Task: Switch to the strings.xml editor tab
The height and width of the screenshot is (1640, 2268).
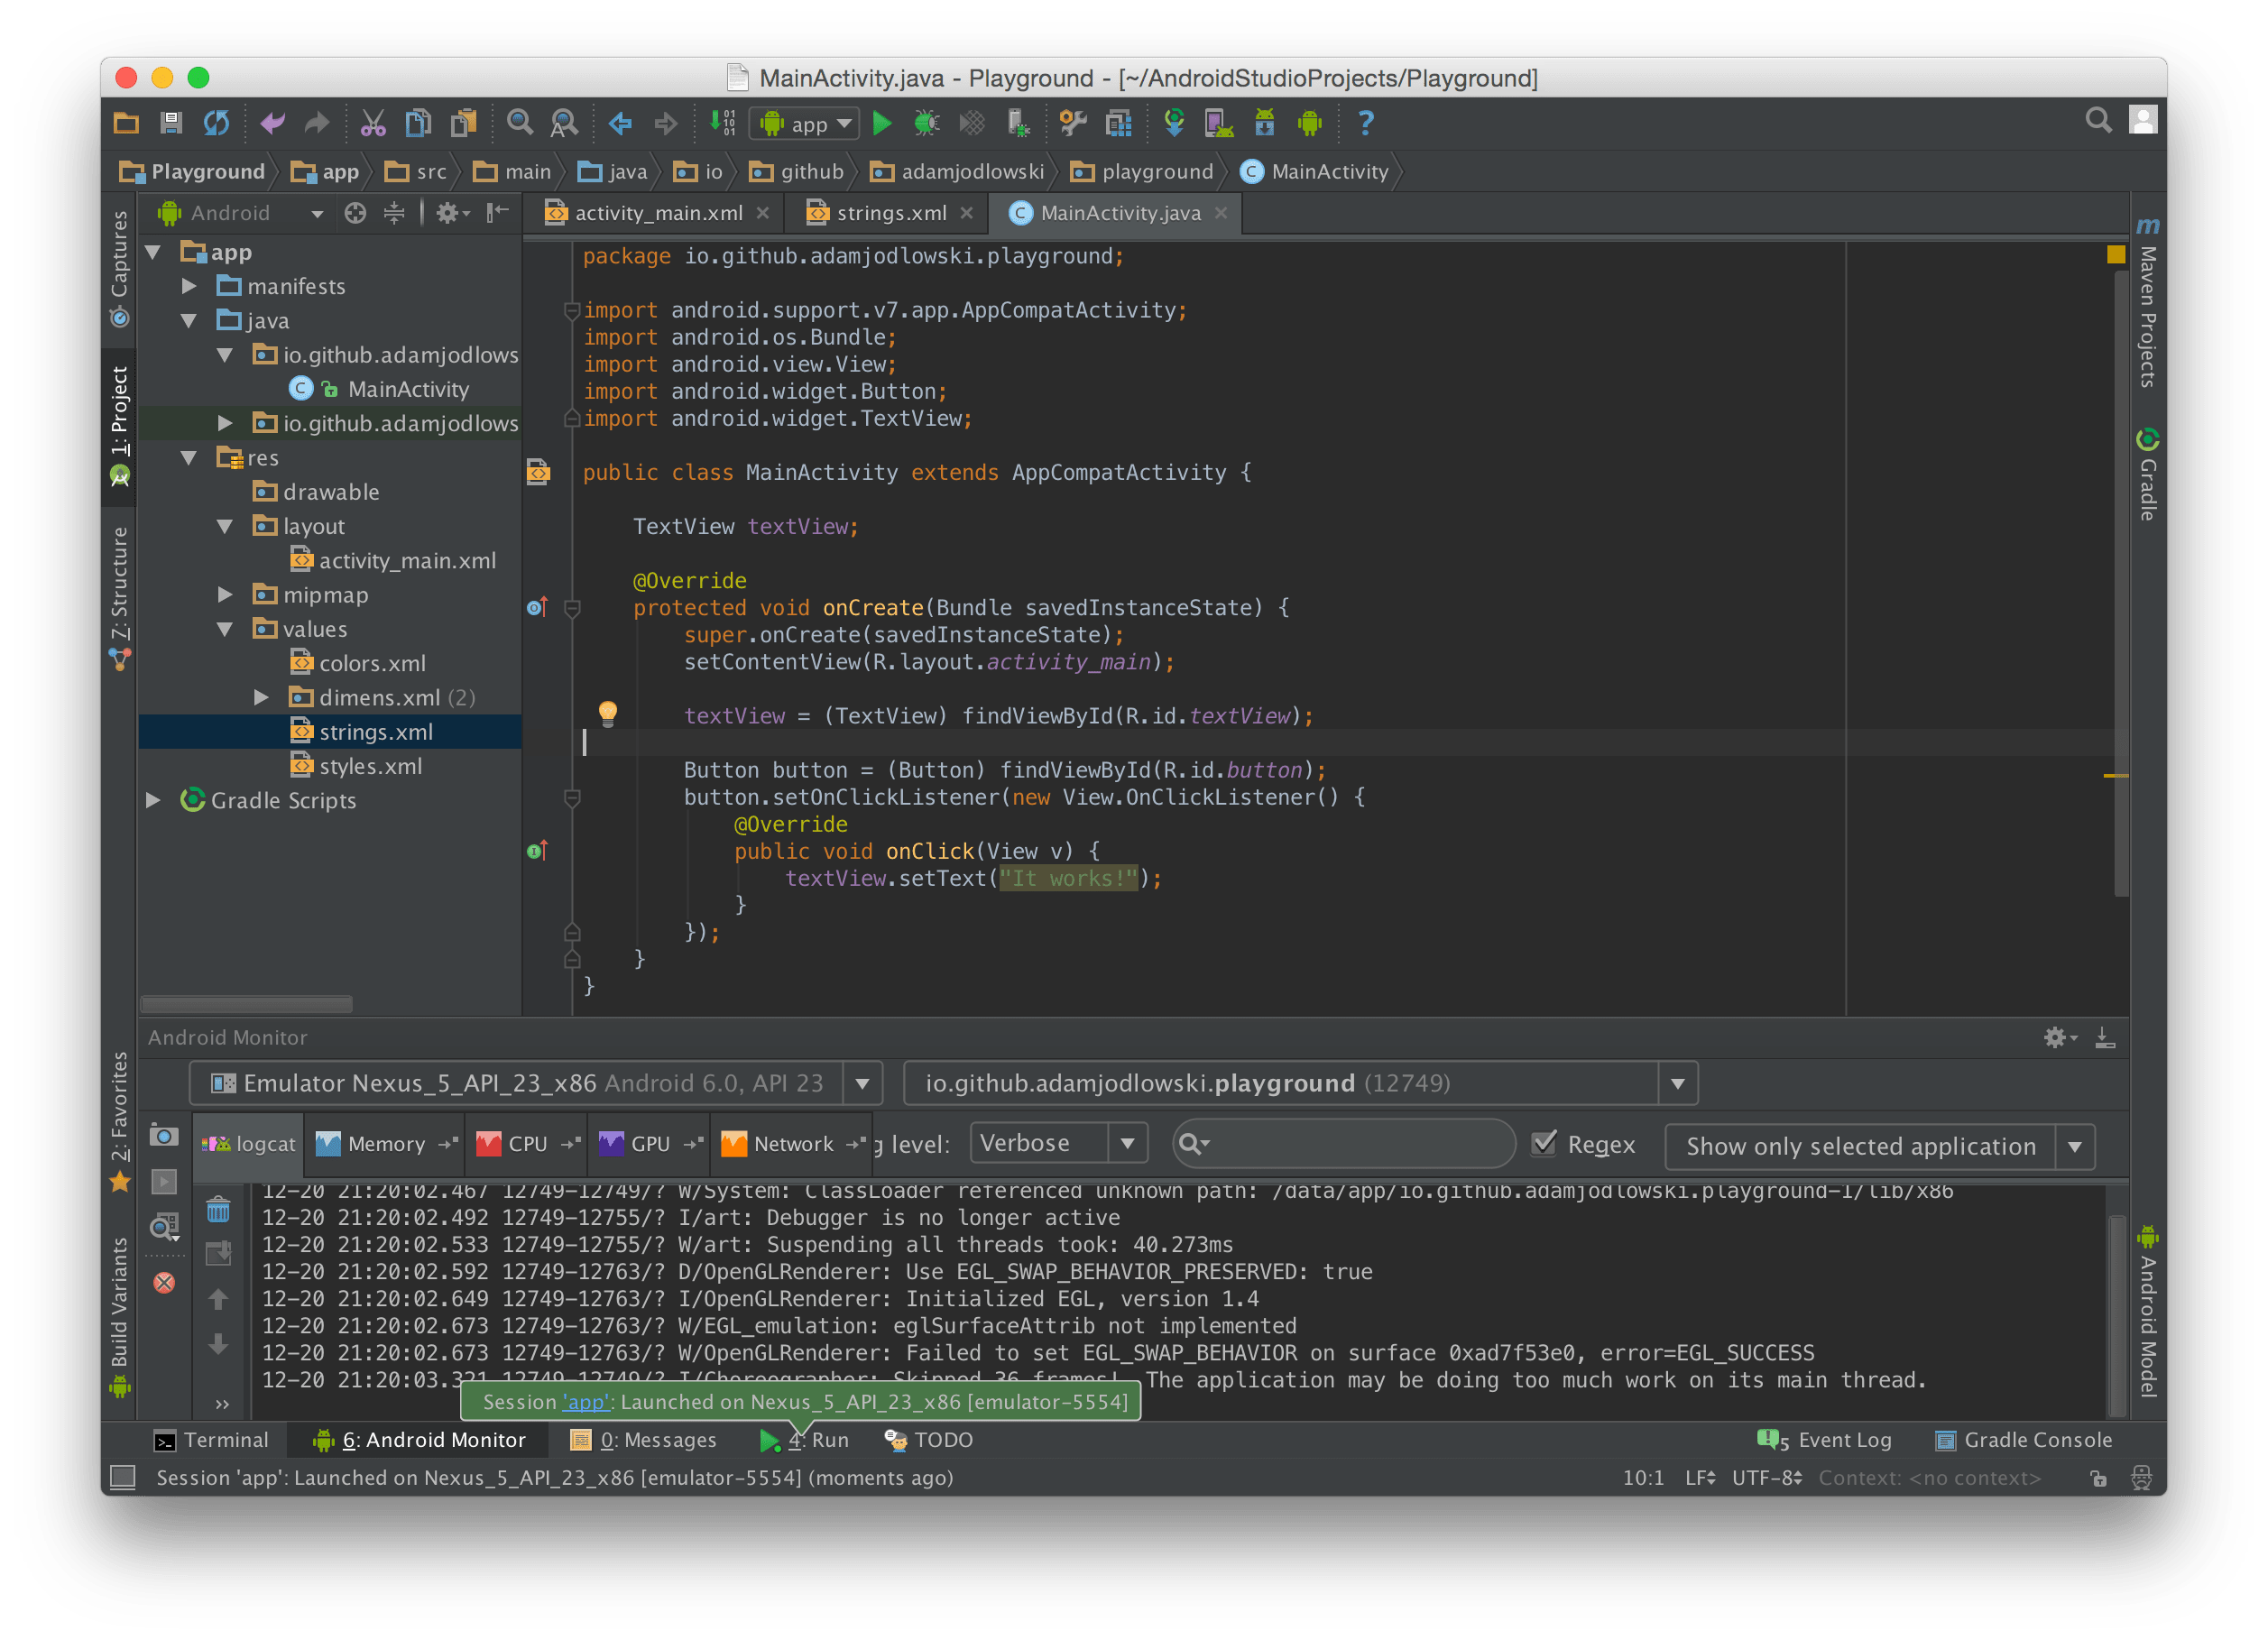Action: click(x=889, y=213)
